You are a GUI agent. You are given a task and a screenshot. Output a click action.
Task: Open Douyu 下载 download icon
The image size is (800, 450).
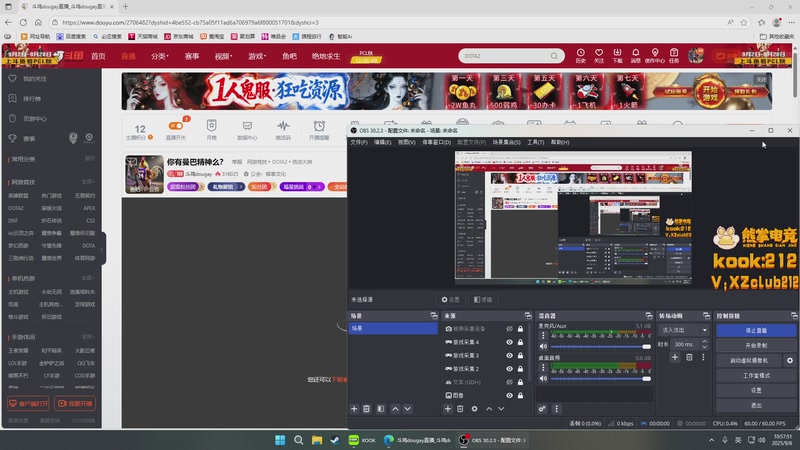[617, 55]
